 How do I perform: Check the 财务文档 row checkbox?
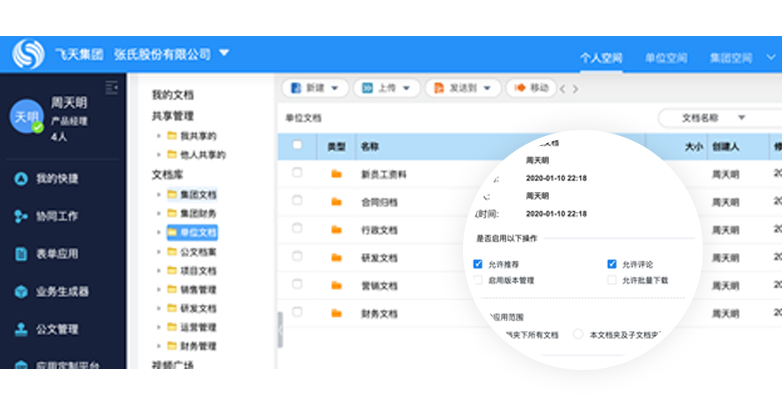pos(297,312)
